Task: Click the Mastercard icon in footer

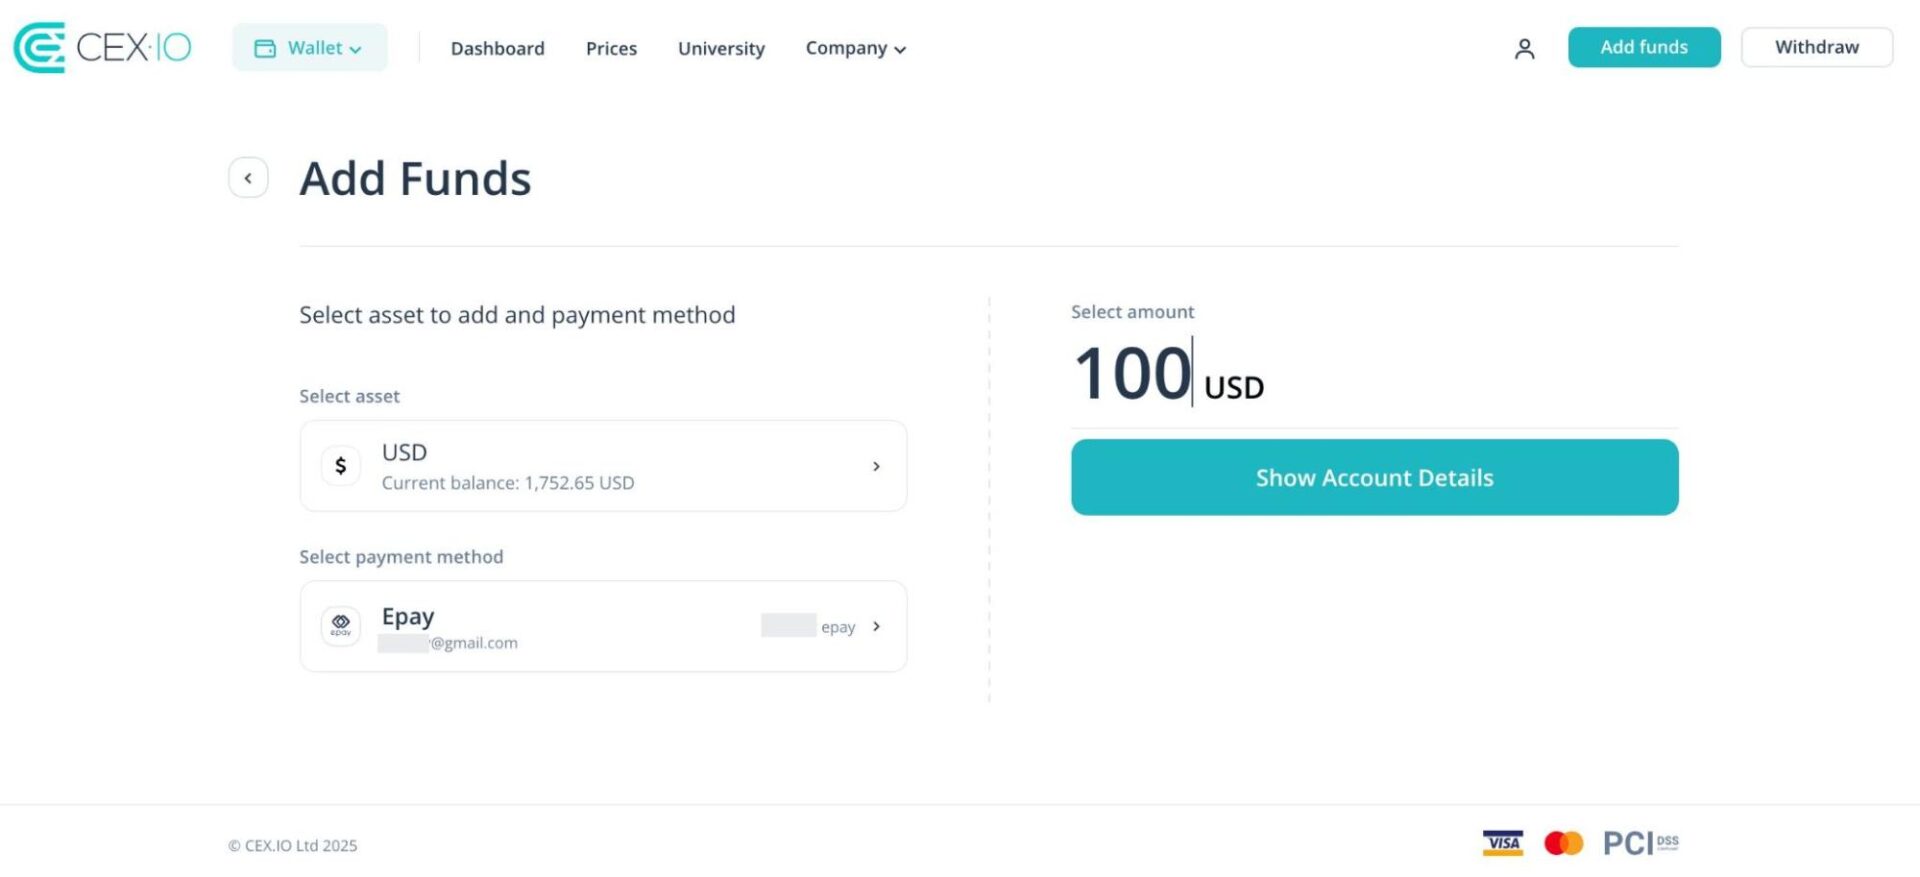Action: point(1563,843)
